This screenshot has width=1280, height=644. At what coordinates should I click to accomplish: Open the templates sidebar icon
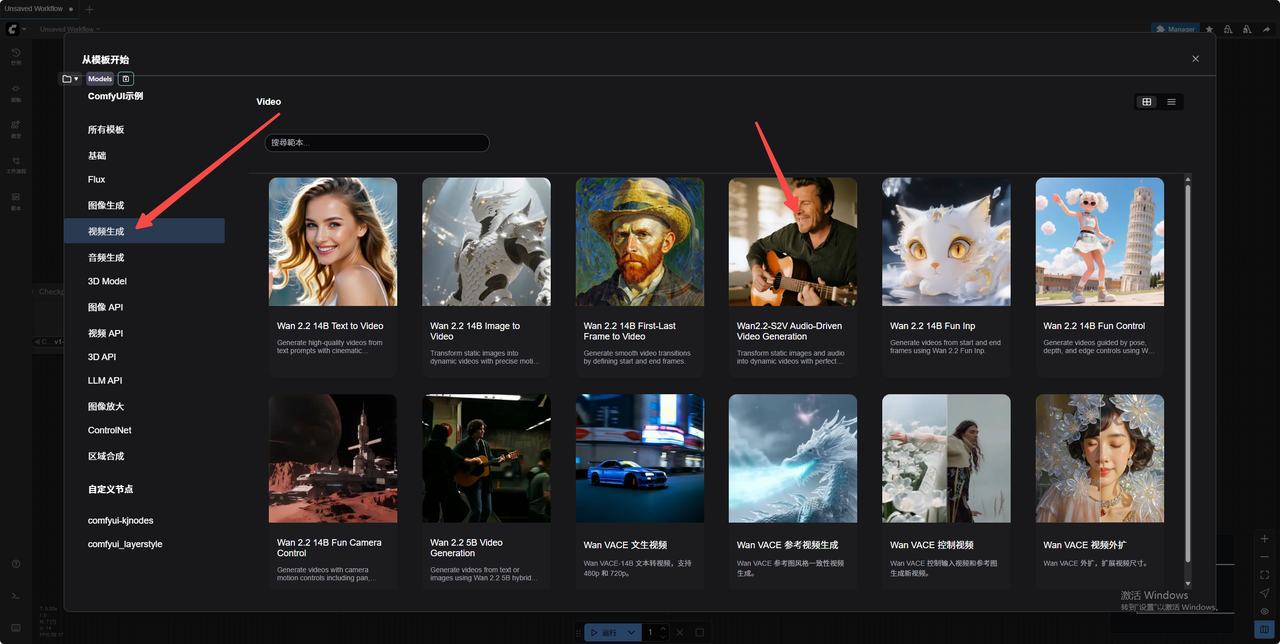(16, 199)
